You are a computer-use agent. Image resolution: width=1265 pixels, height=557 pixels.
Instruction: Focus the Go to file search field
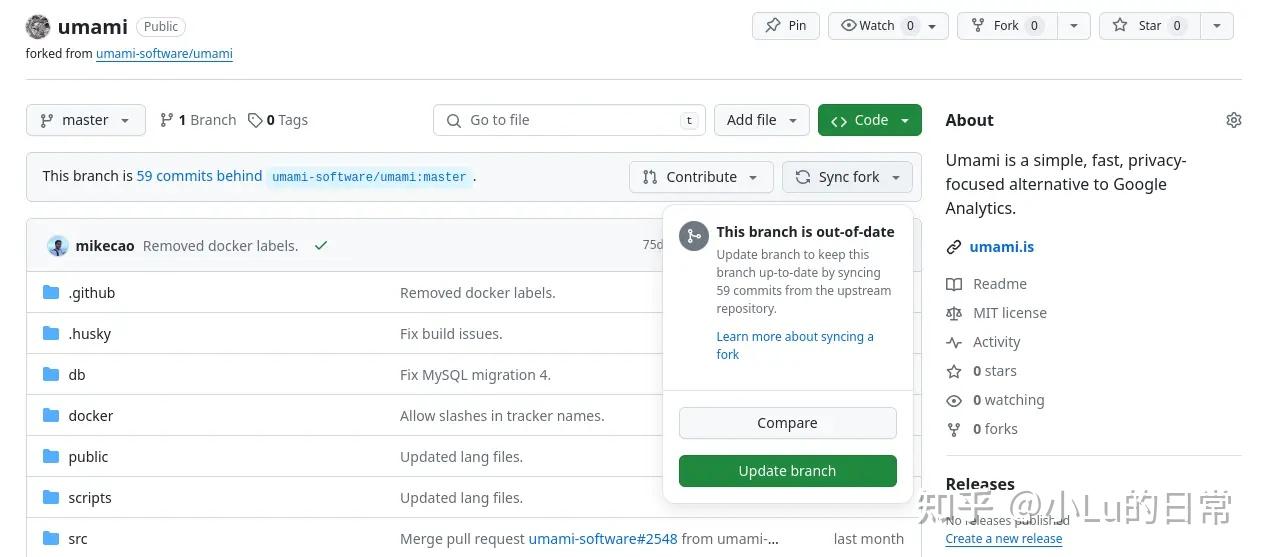(x=569, y=120)
